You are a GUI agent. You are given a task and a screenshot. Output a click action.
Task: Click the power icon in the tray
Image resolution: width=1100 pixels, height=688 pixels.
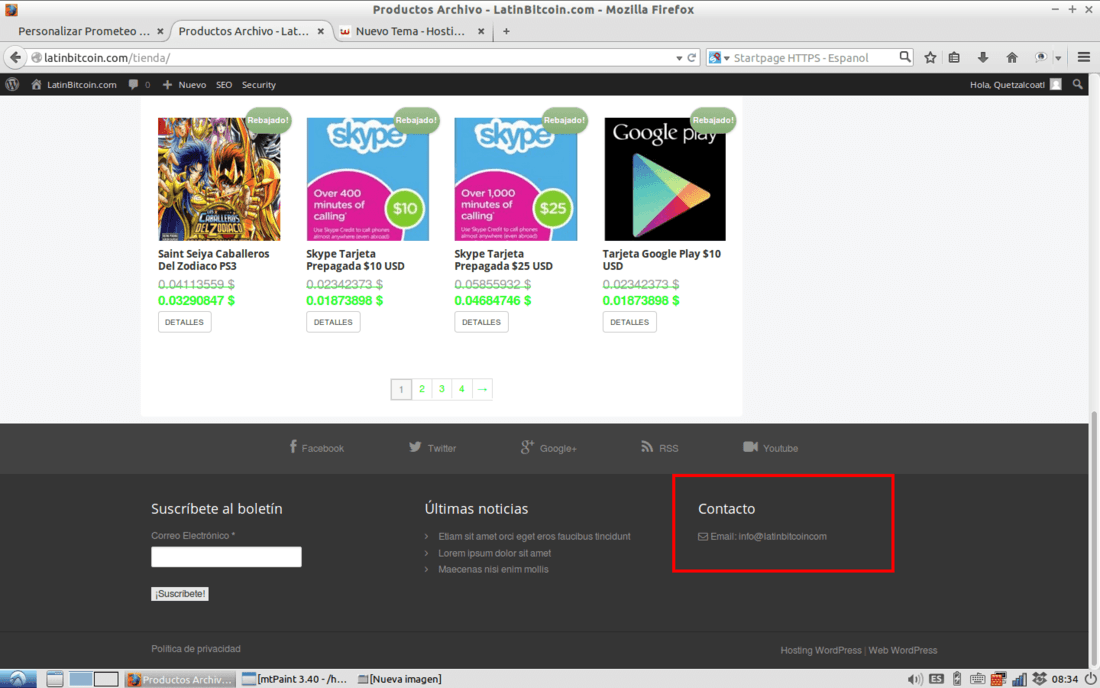click(1091, 679)
